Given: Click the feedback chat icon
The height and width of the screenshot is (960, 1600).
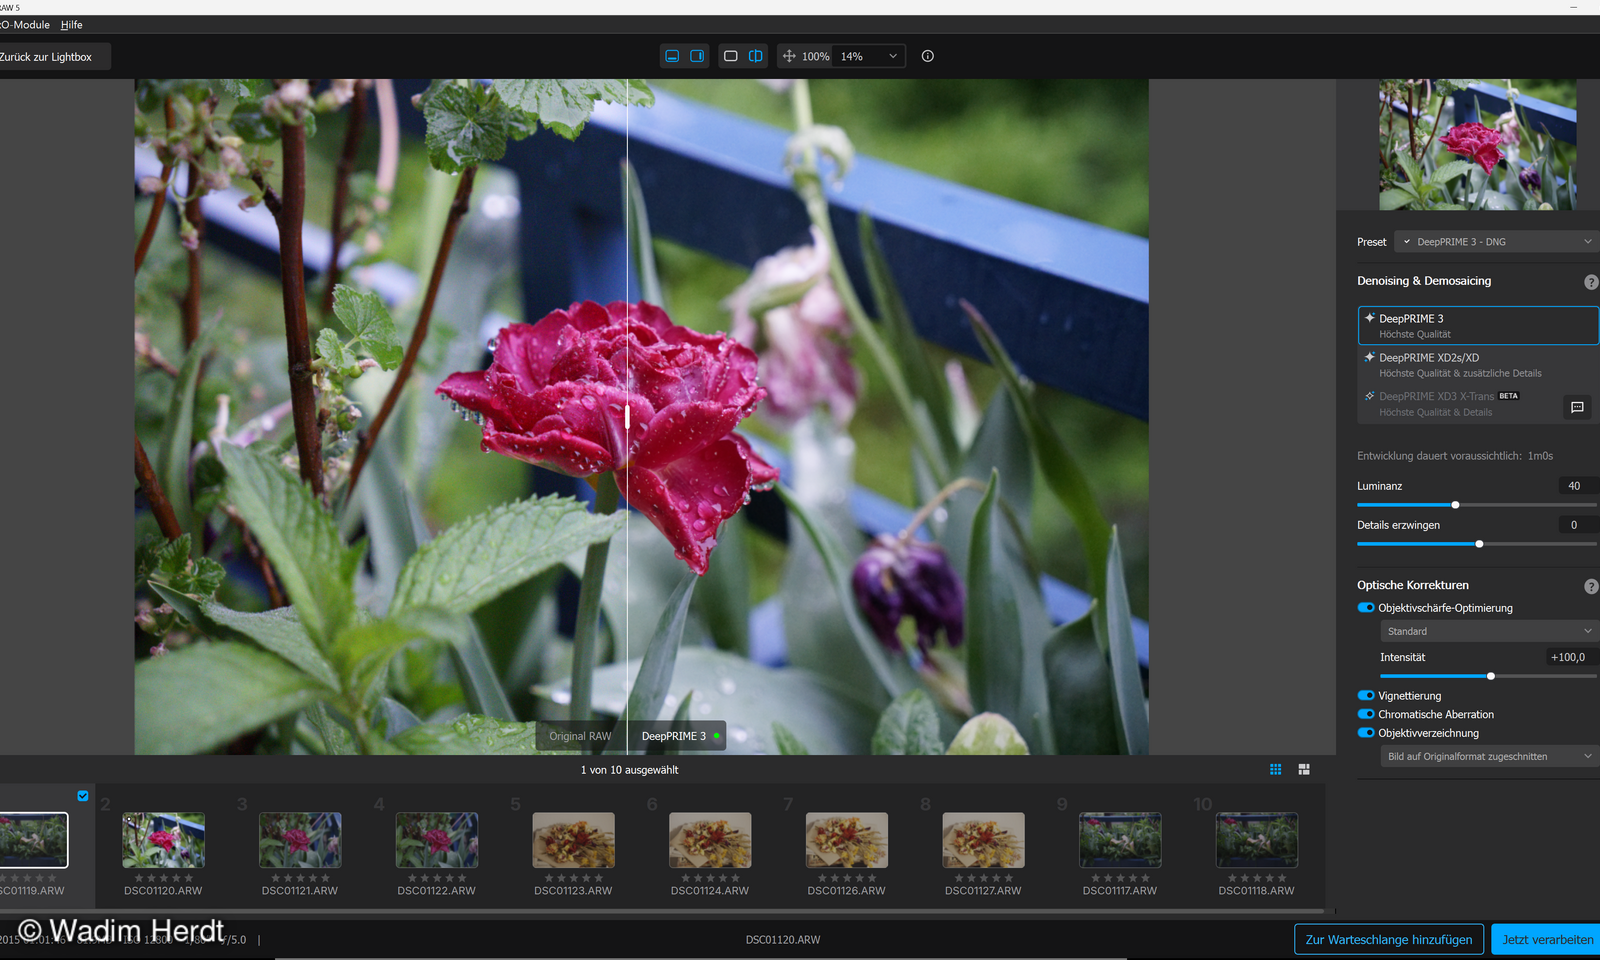Looking at the screenshot, I should tap(1577, 407).
